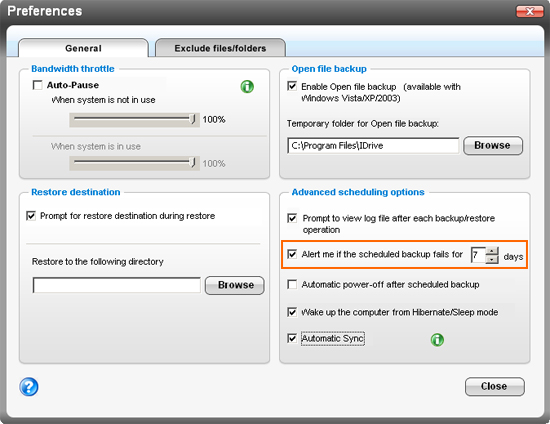Increase days with the stepper up arrow
The width and height of the screenshot is (550, 424).
492,251
